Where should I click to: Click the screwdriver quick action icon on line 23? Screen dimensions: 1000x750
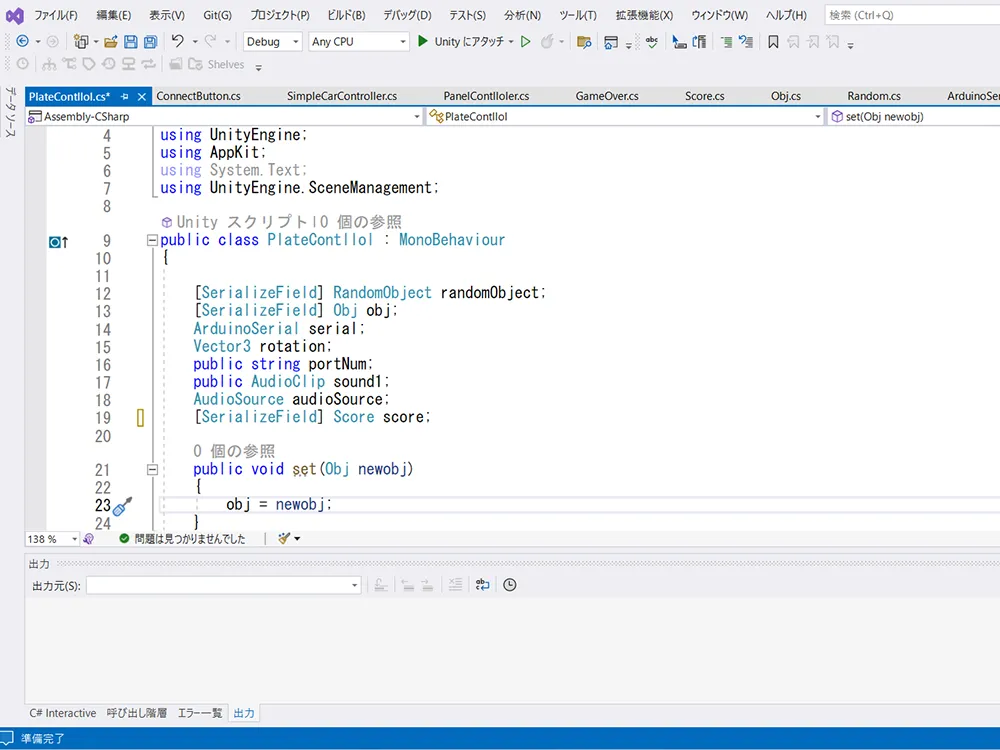pos(122,506)
